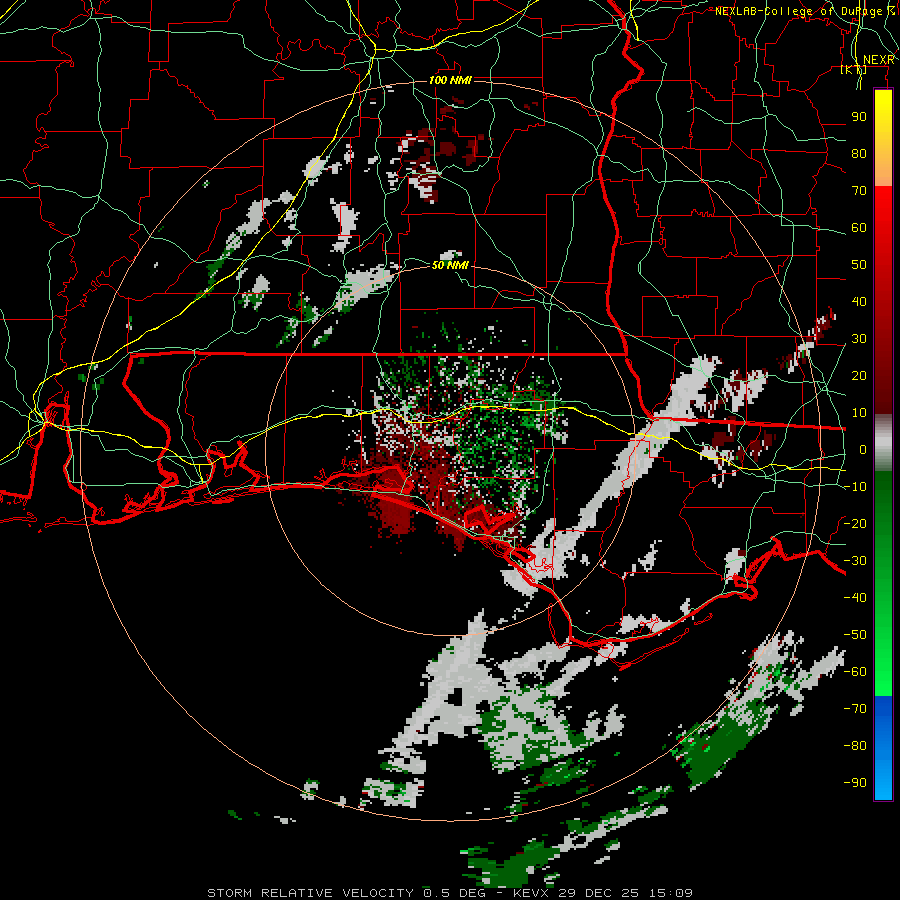Viewport: 900px width, 900px height.
Task: Click the "15:09" timestamp in the footer
Action: 671,893
